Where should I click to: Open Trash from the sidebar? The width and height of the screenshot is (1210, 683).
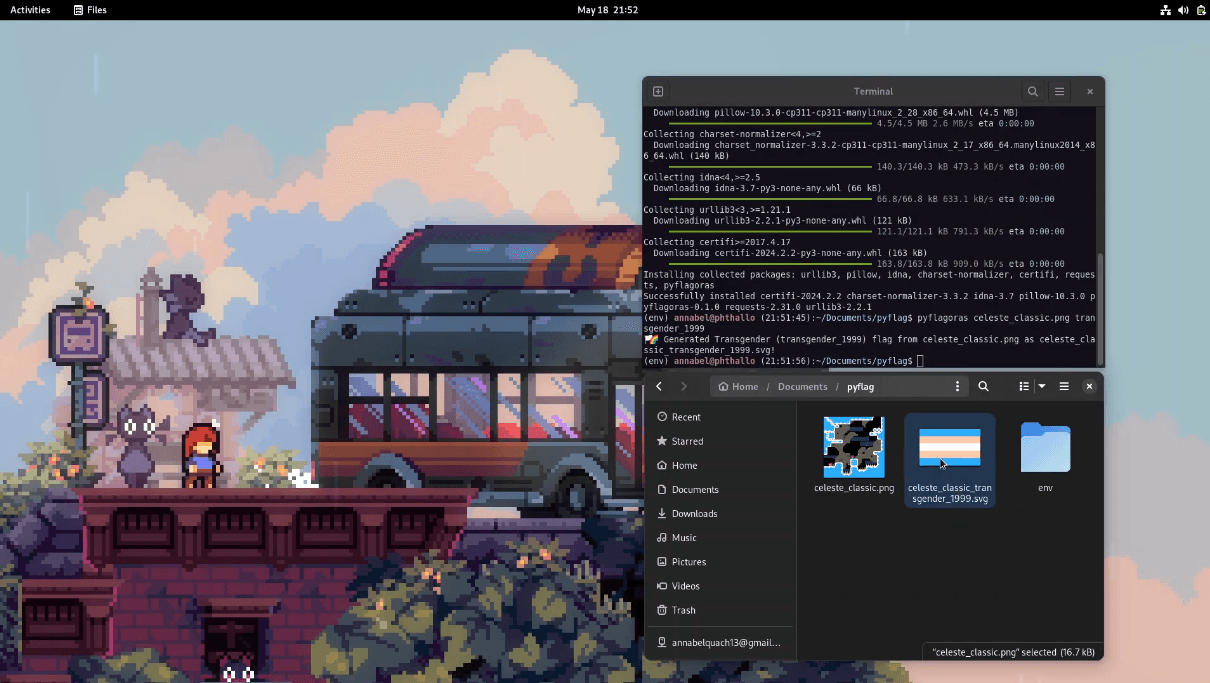(x=683, y=610)
